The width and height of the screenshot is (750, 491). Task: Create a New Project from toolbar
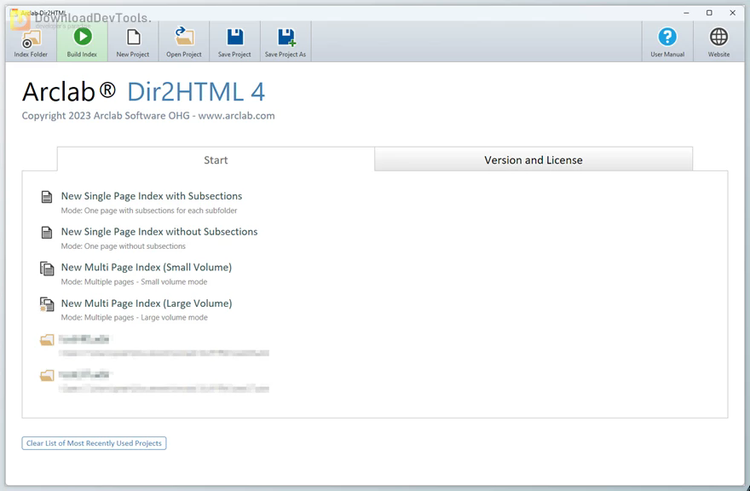(x=132, y=42)
